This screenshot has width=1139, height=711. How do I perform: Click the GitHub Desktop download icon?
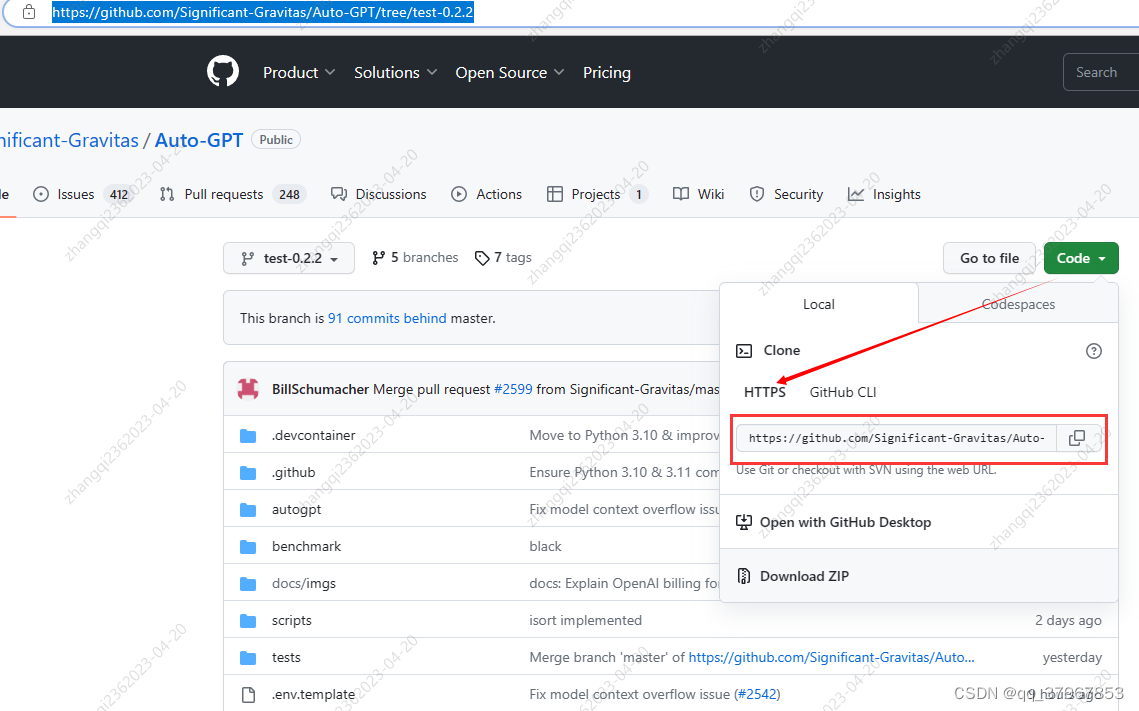pyautogui.click(x=744, y=522)
